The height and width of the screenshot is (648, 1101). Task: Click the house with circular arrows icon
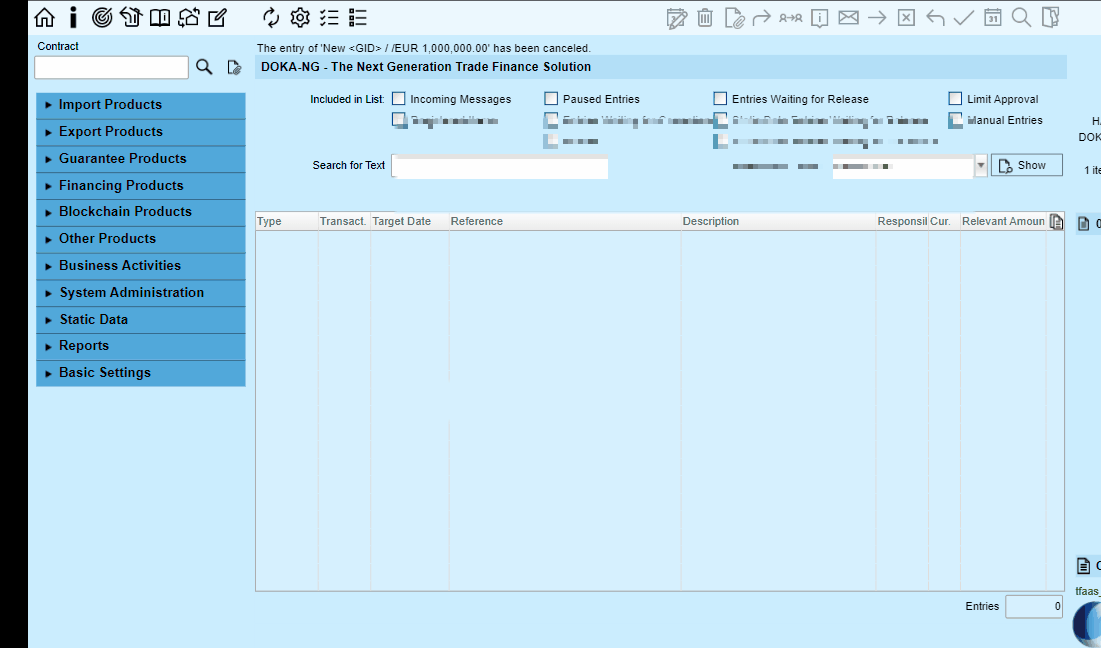(188, 18)
